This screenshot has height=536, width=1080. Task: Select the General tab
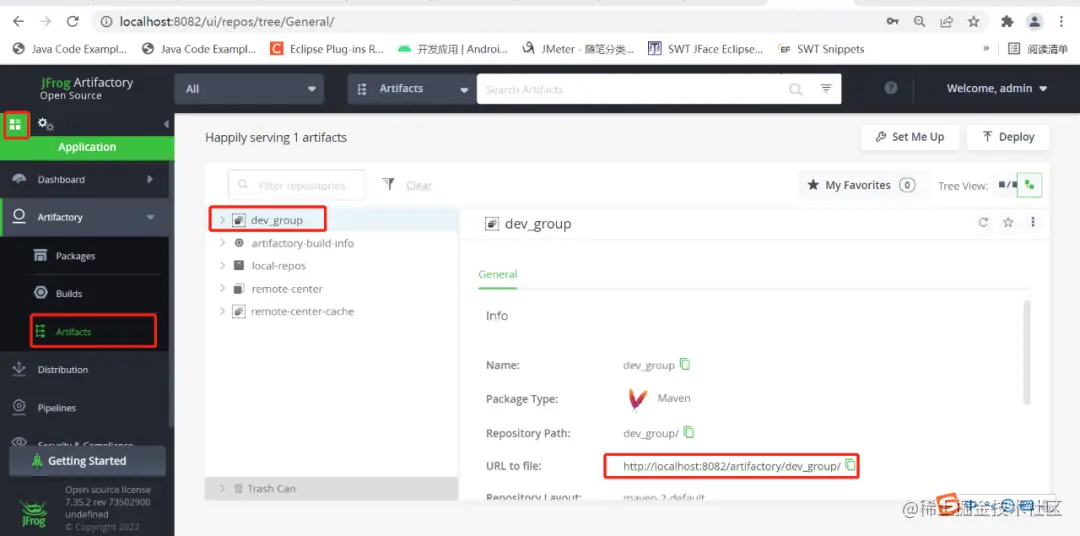[497, 274]
